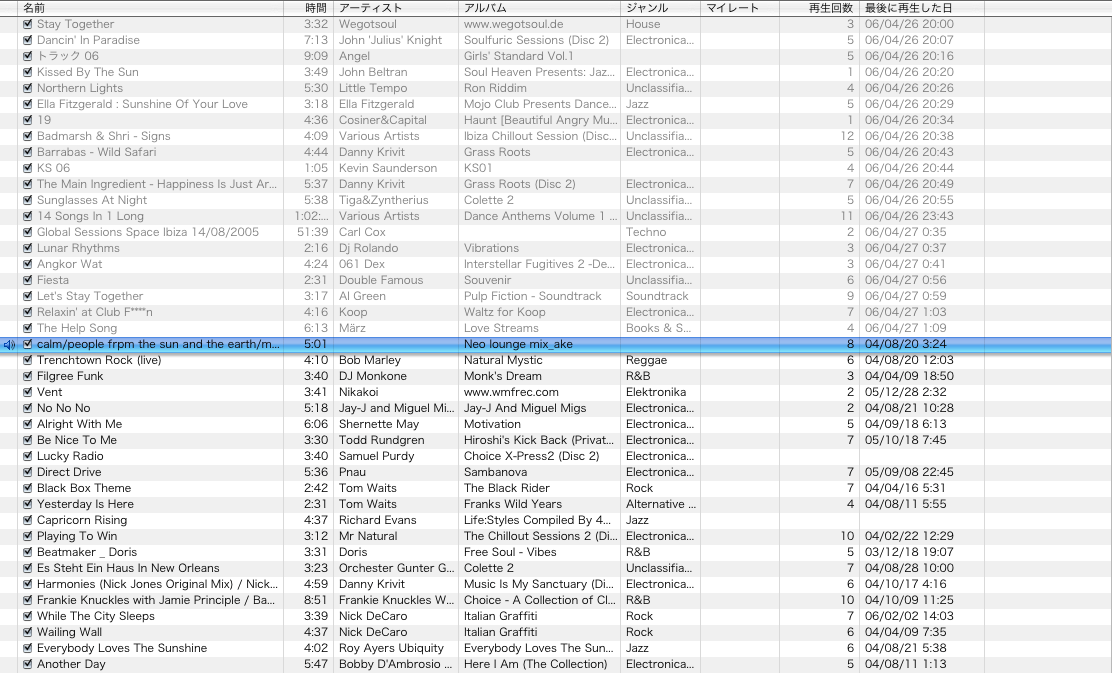Select While The City Sleeps track

(x=96, y=616)
